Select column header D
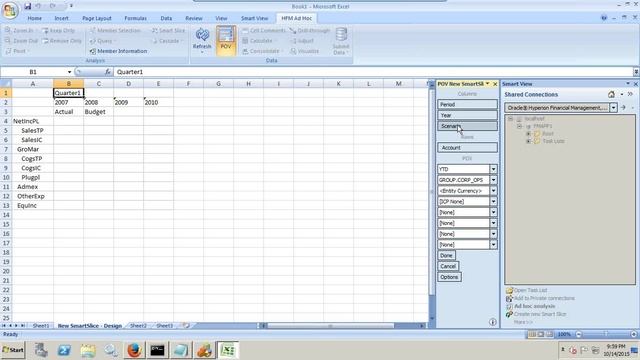640x360 pixels. [x=128, y=84]
